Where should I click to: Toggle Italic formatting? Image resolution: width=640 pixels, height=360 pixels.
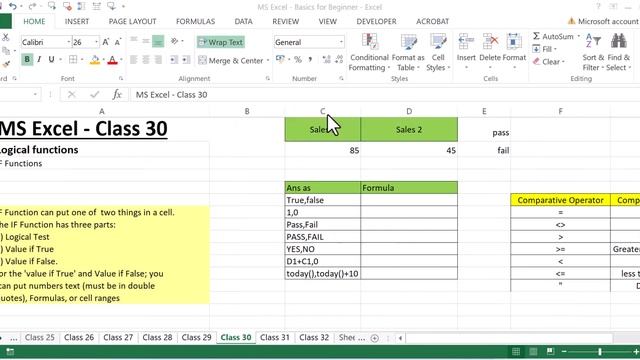coord(39,60)
